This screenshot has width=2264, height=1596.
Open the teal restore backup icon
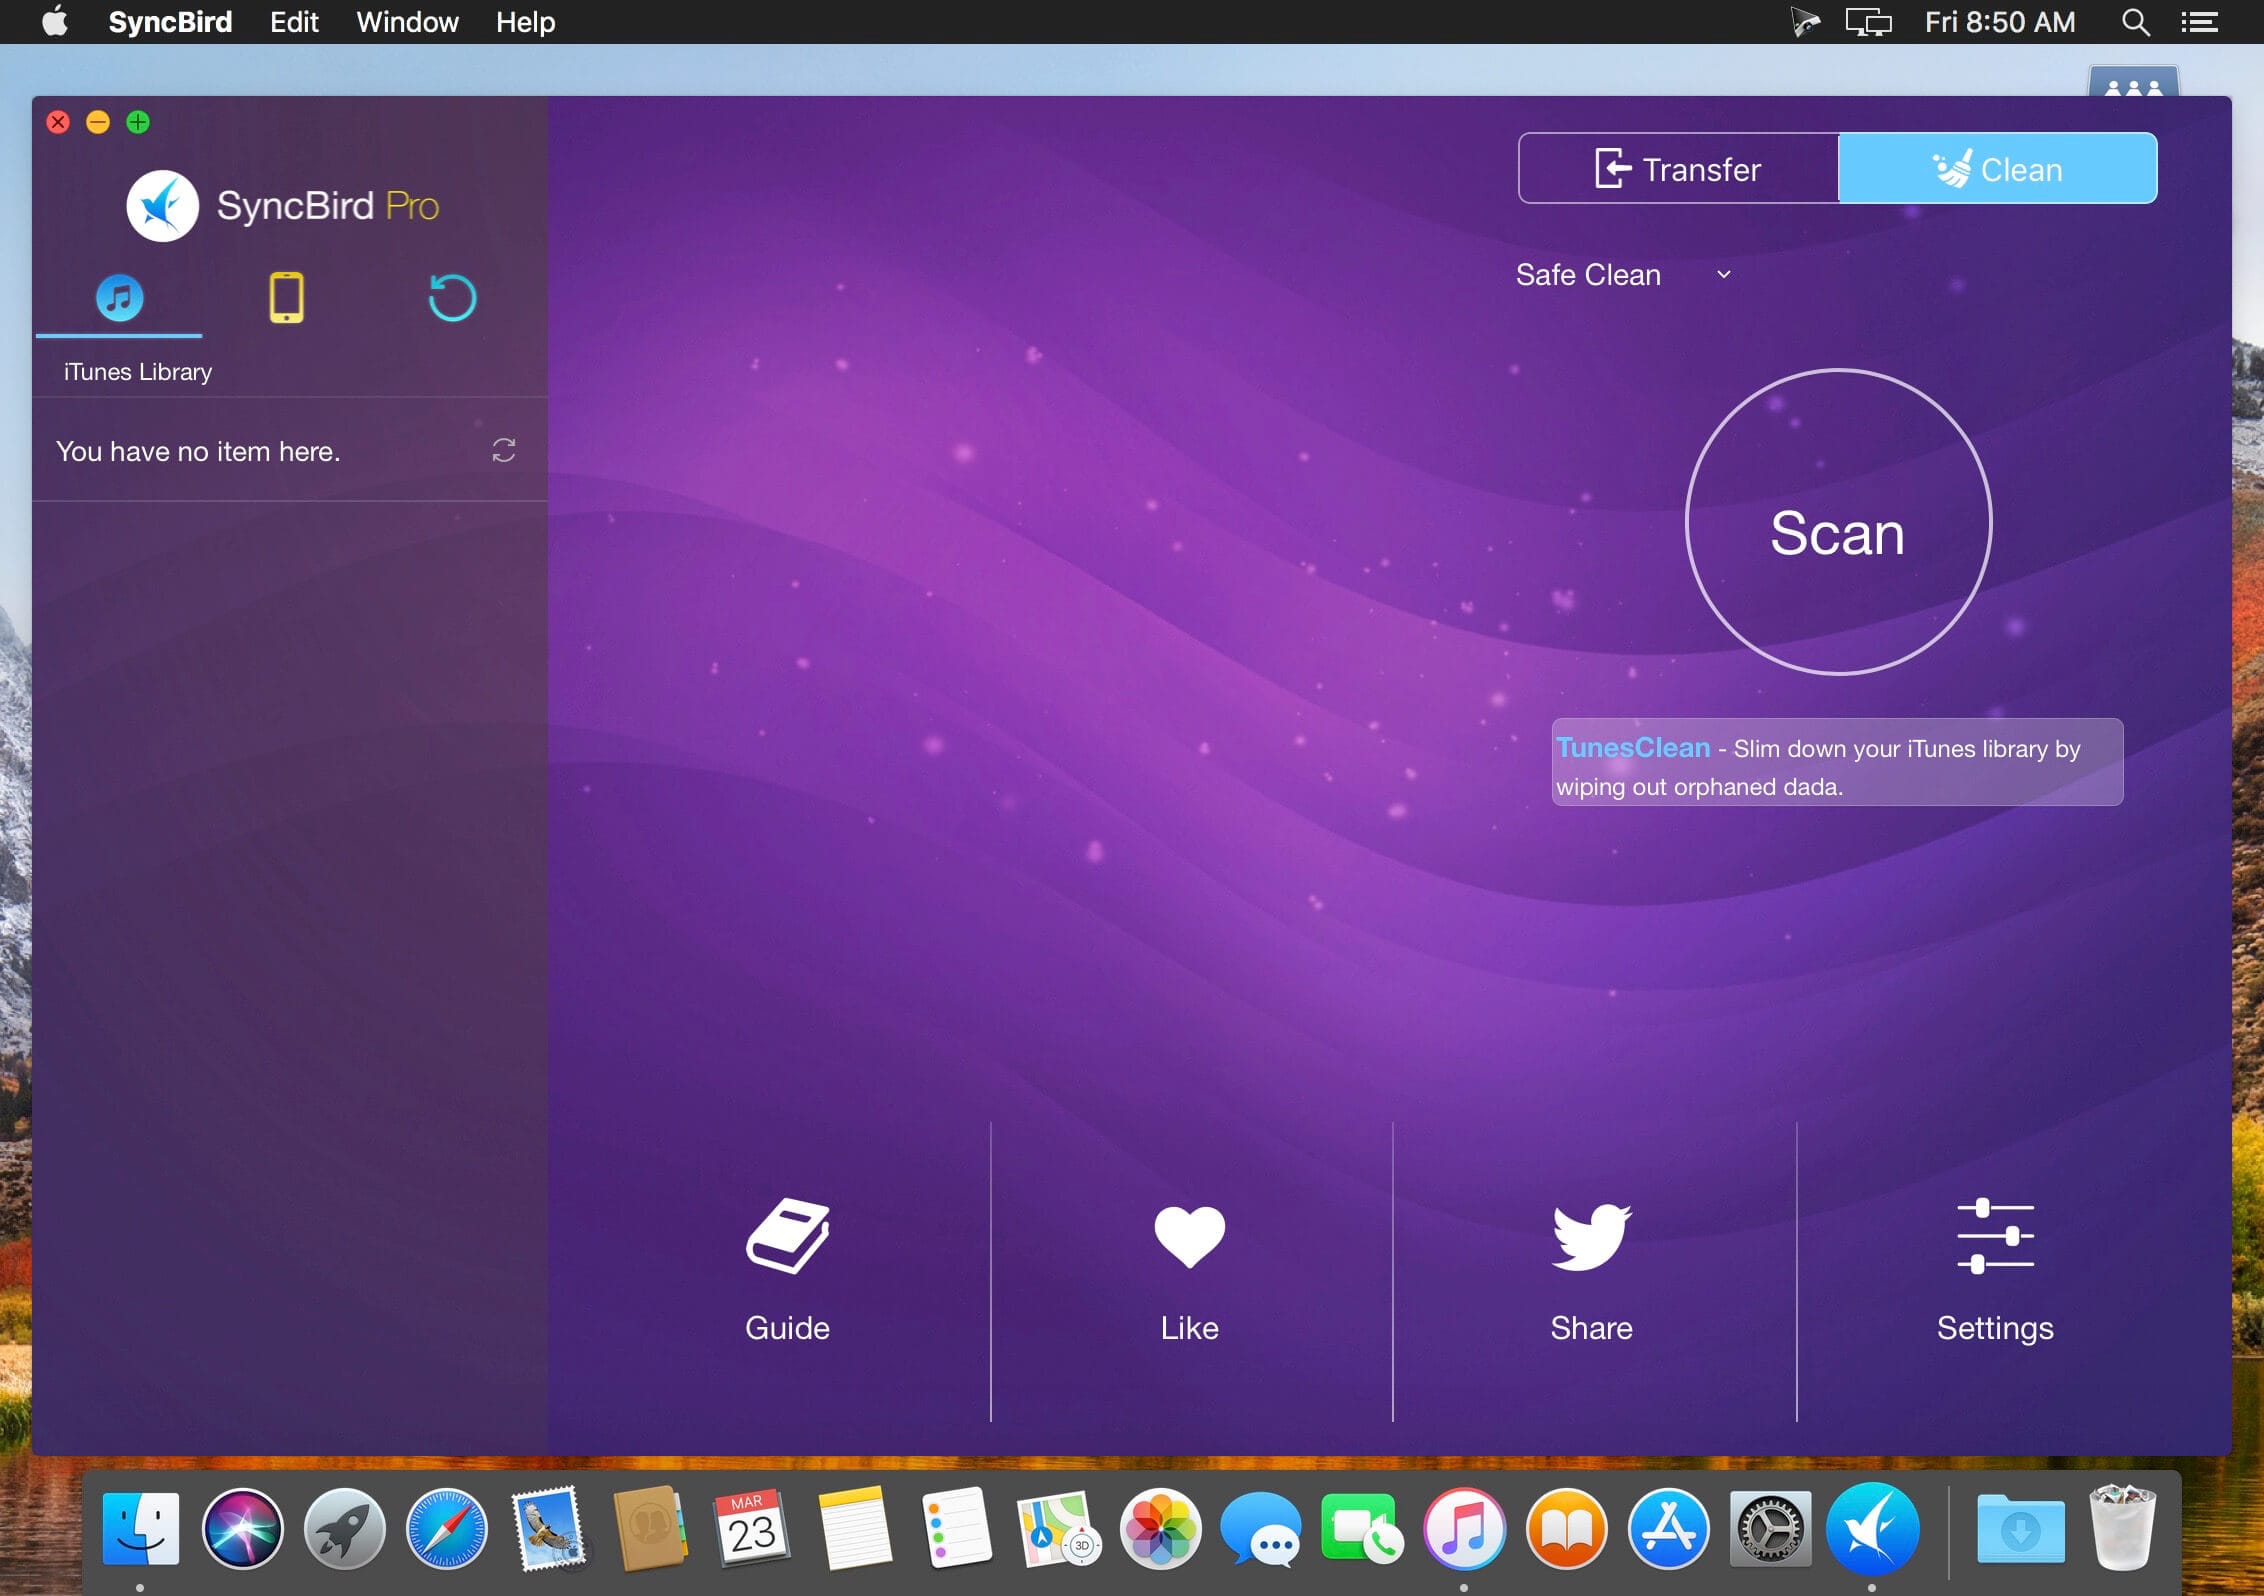point(452,298)
